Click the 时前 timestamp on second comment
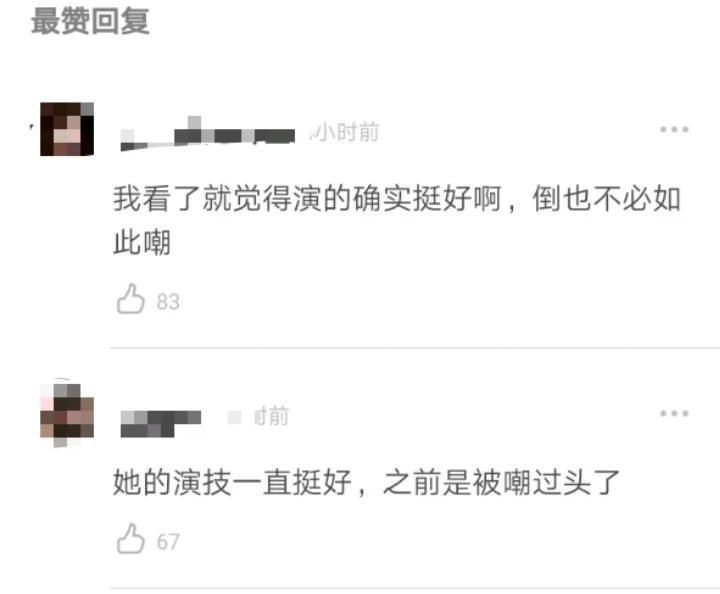720x594 pixels. pyautogui.click(x=271, y=416)
